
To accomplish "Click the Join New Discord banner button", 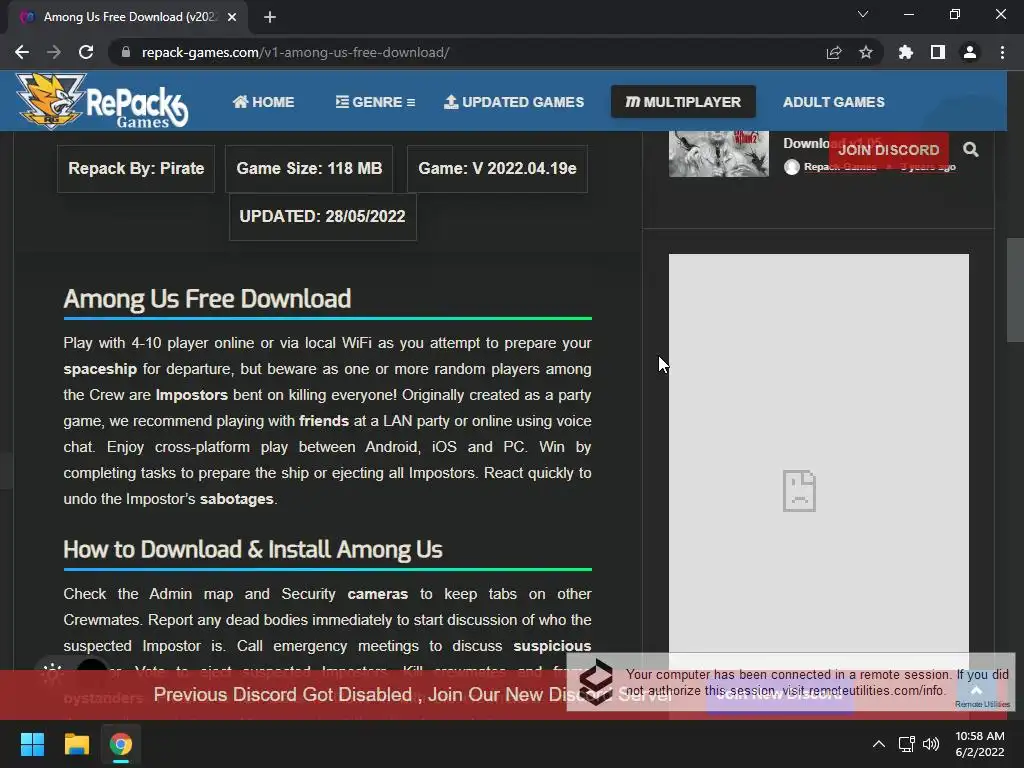I will tap(780, 695).
